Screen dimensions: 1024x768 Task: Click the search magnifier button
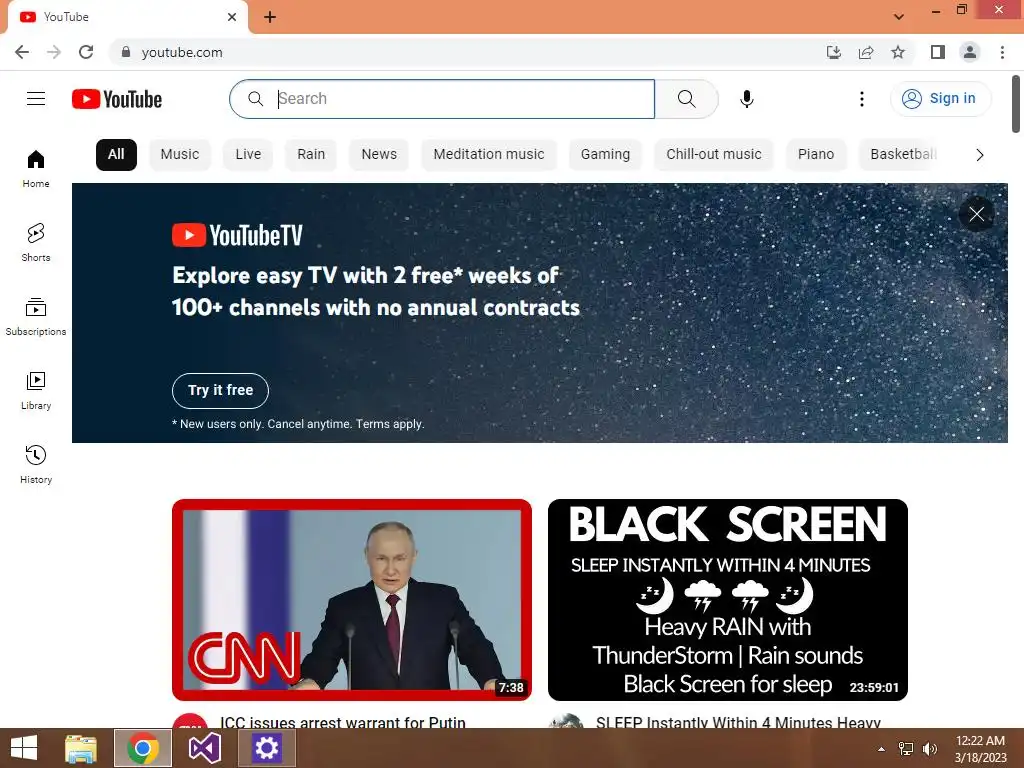click(686, 99)
